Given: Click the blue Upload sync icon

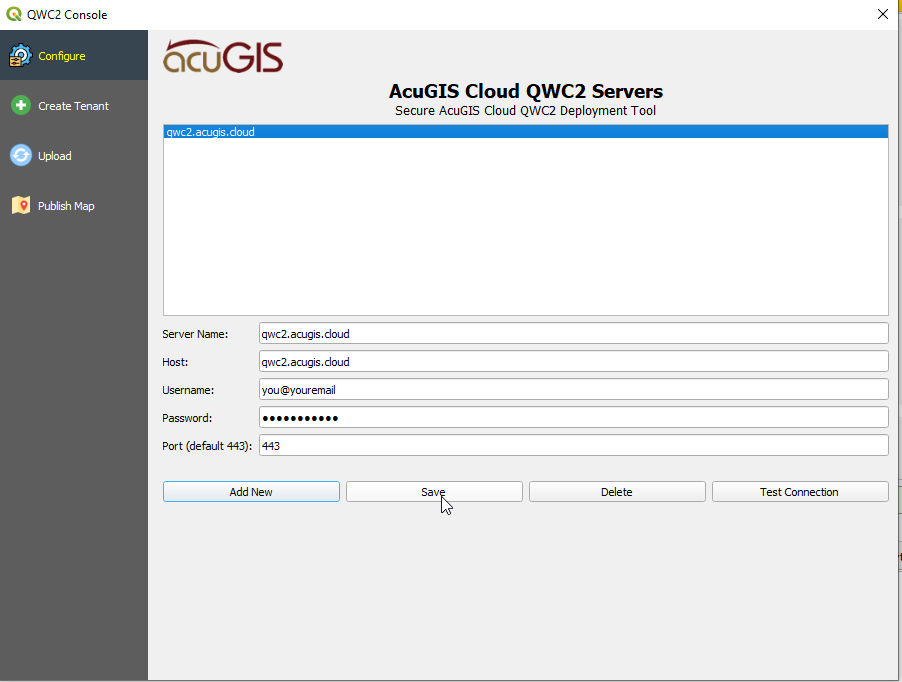Looking at the screenshot, I should point(20,156).
